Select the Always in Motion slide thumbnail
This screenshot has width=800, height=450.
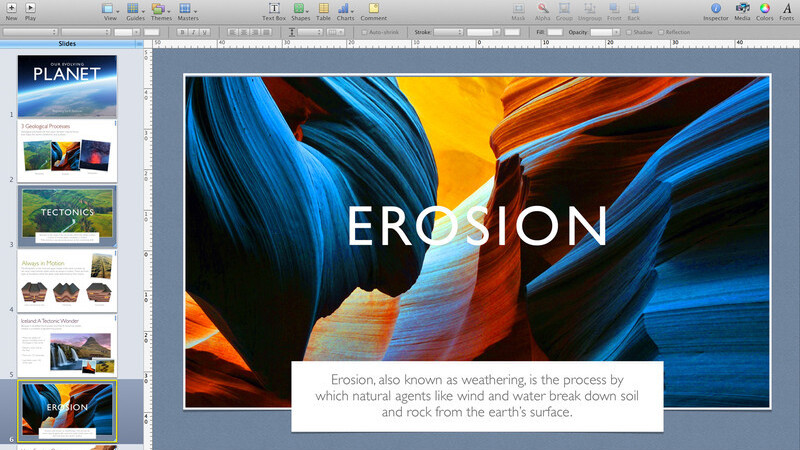click(x=67, y=282)
